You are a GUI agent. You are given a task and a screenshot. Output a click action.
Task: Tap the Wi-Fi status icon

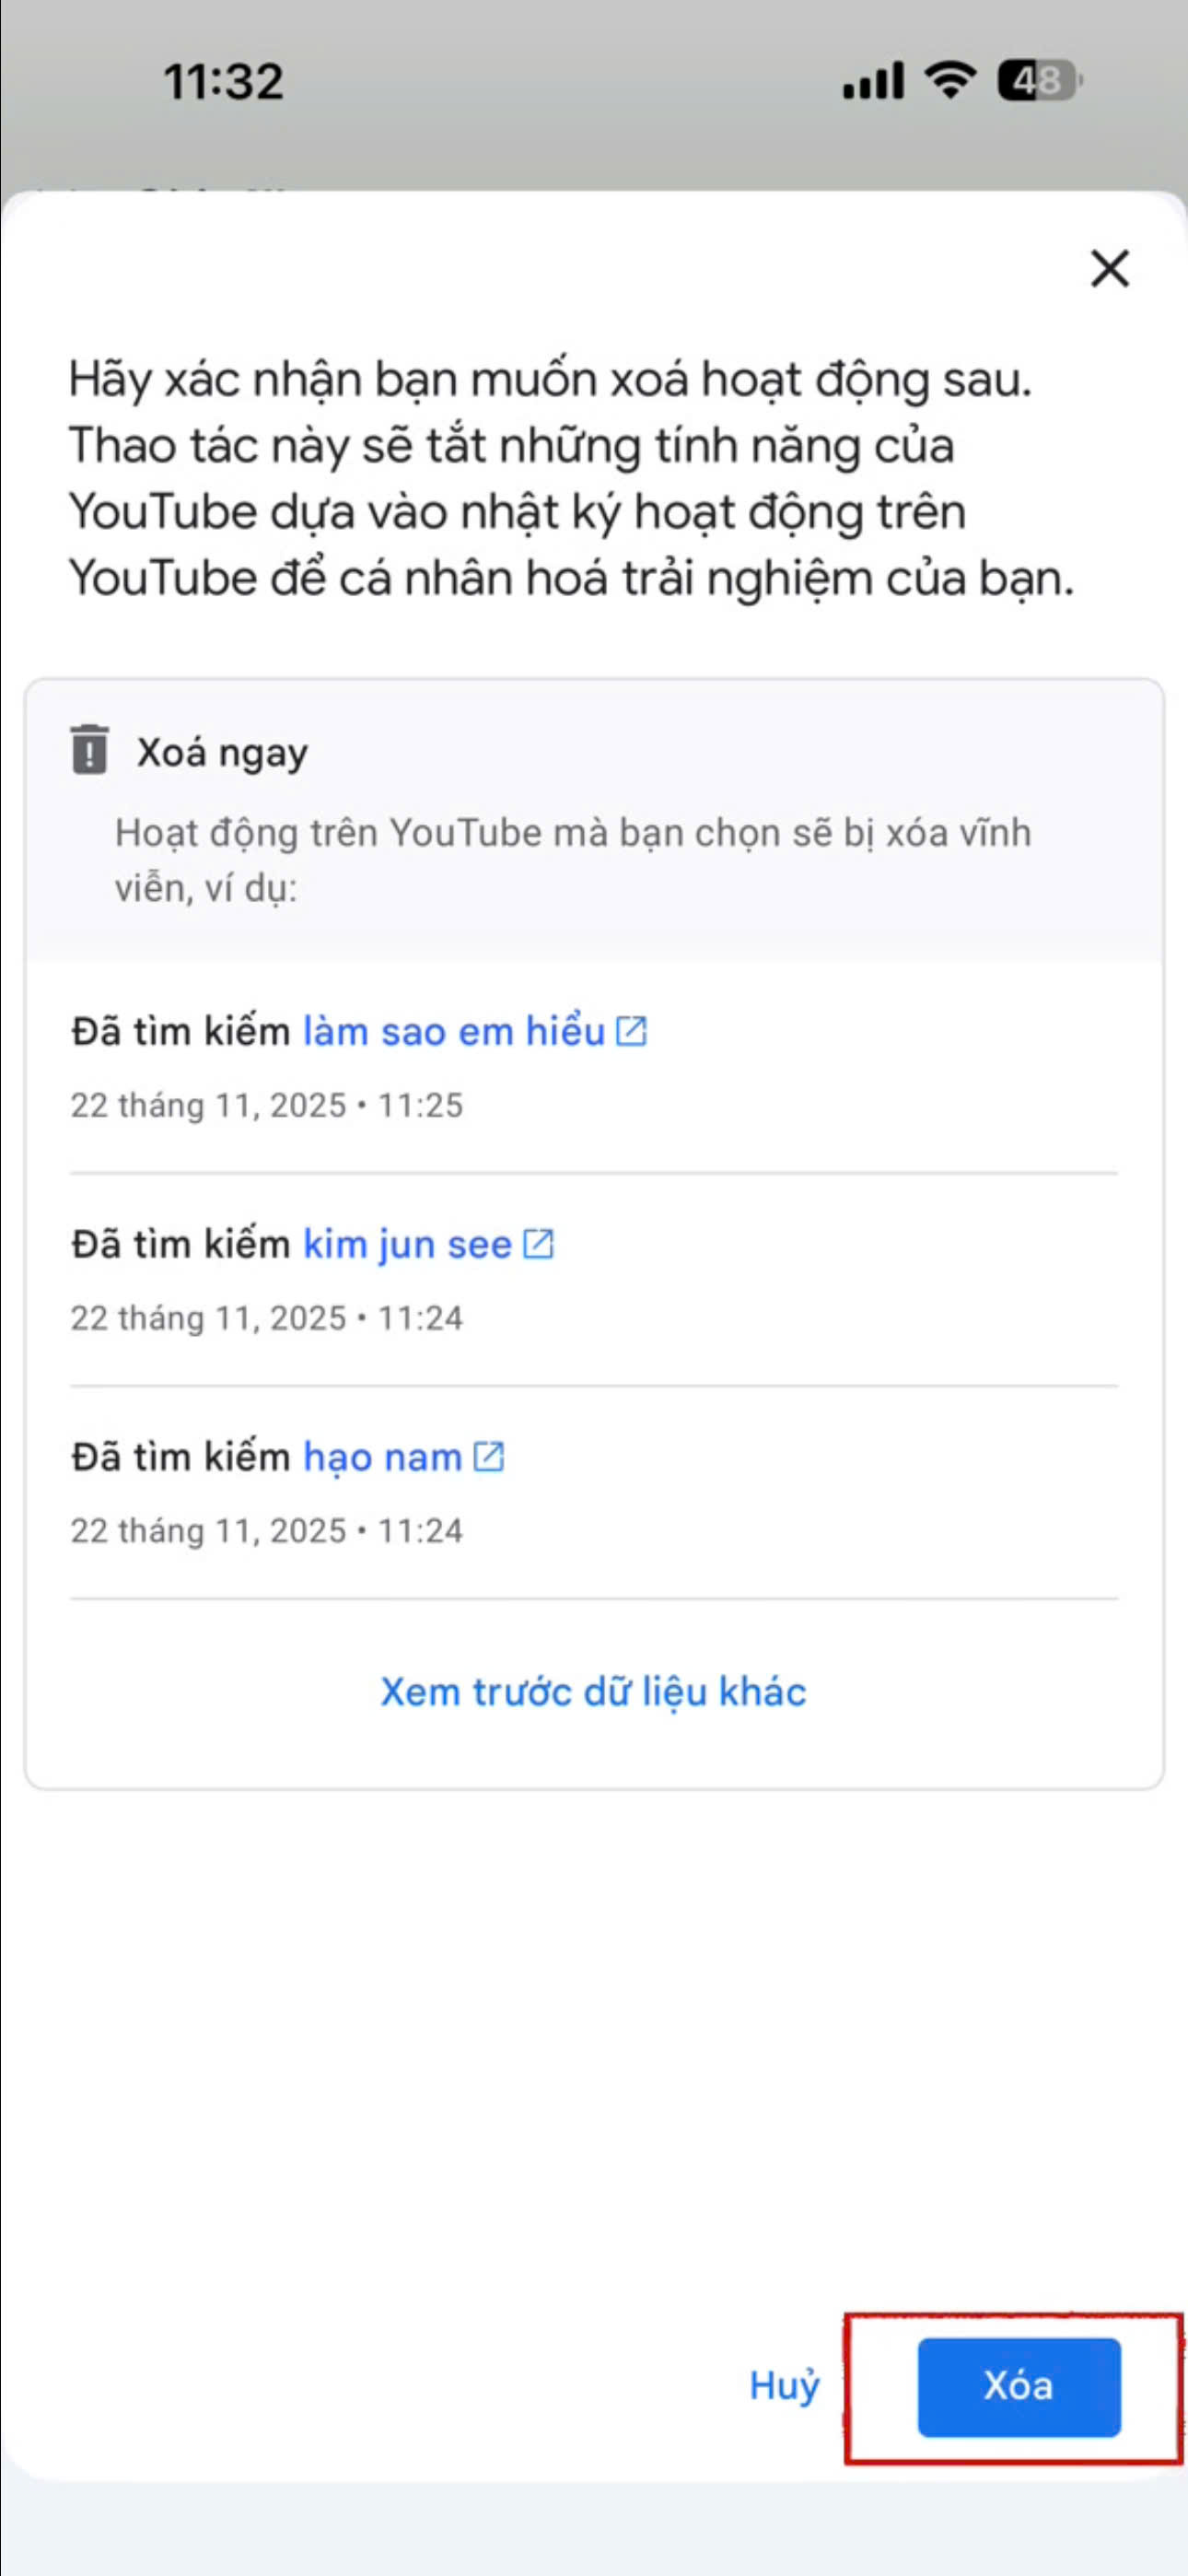click(x=950, y=80)
